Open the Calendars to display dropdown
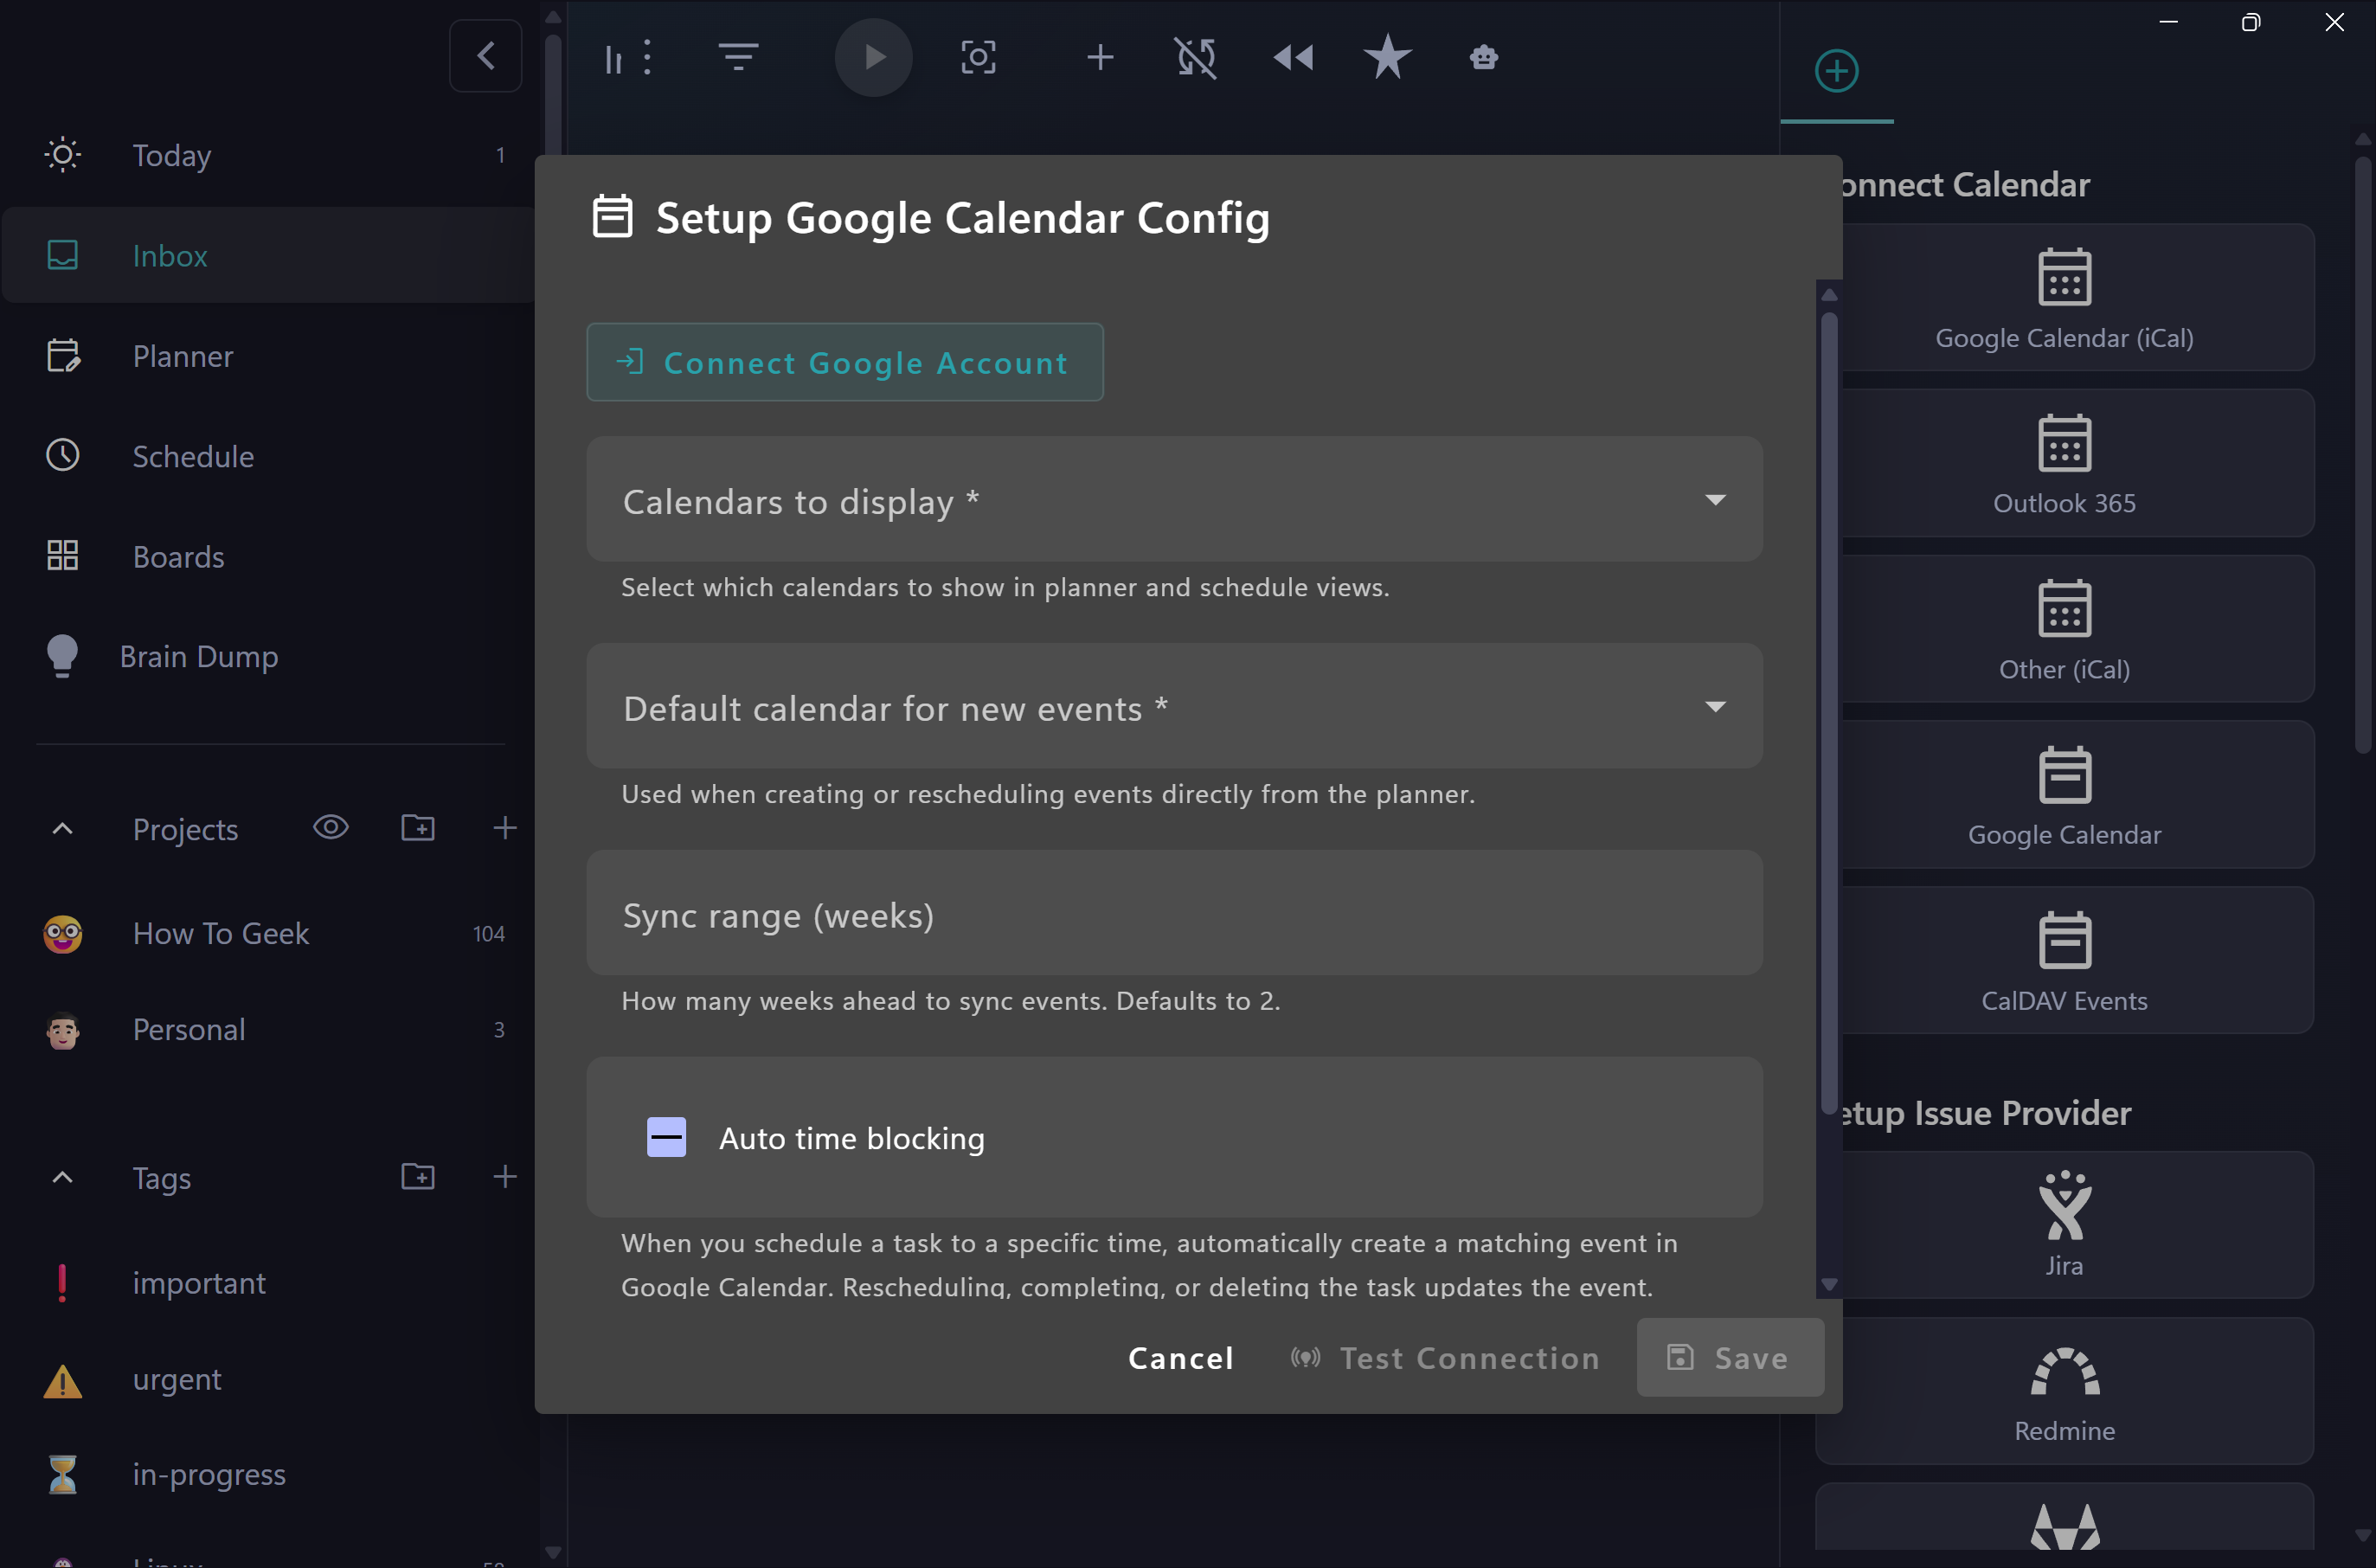The width and height of the screenshot is (2376, 1568). (x=1175, y=499)
